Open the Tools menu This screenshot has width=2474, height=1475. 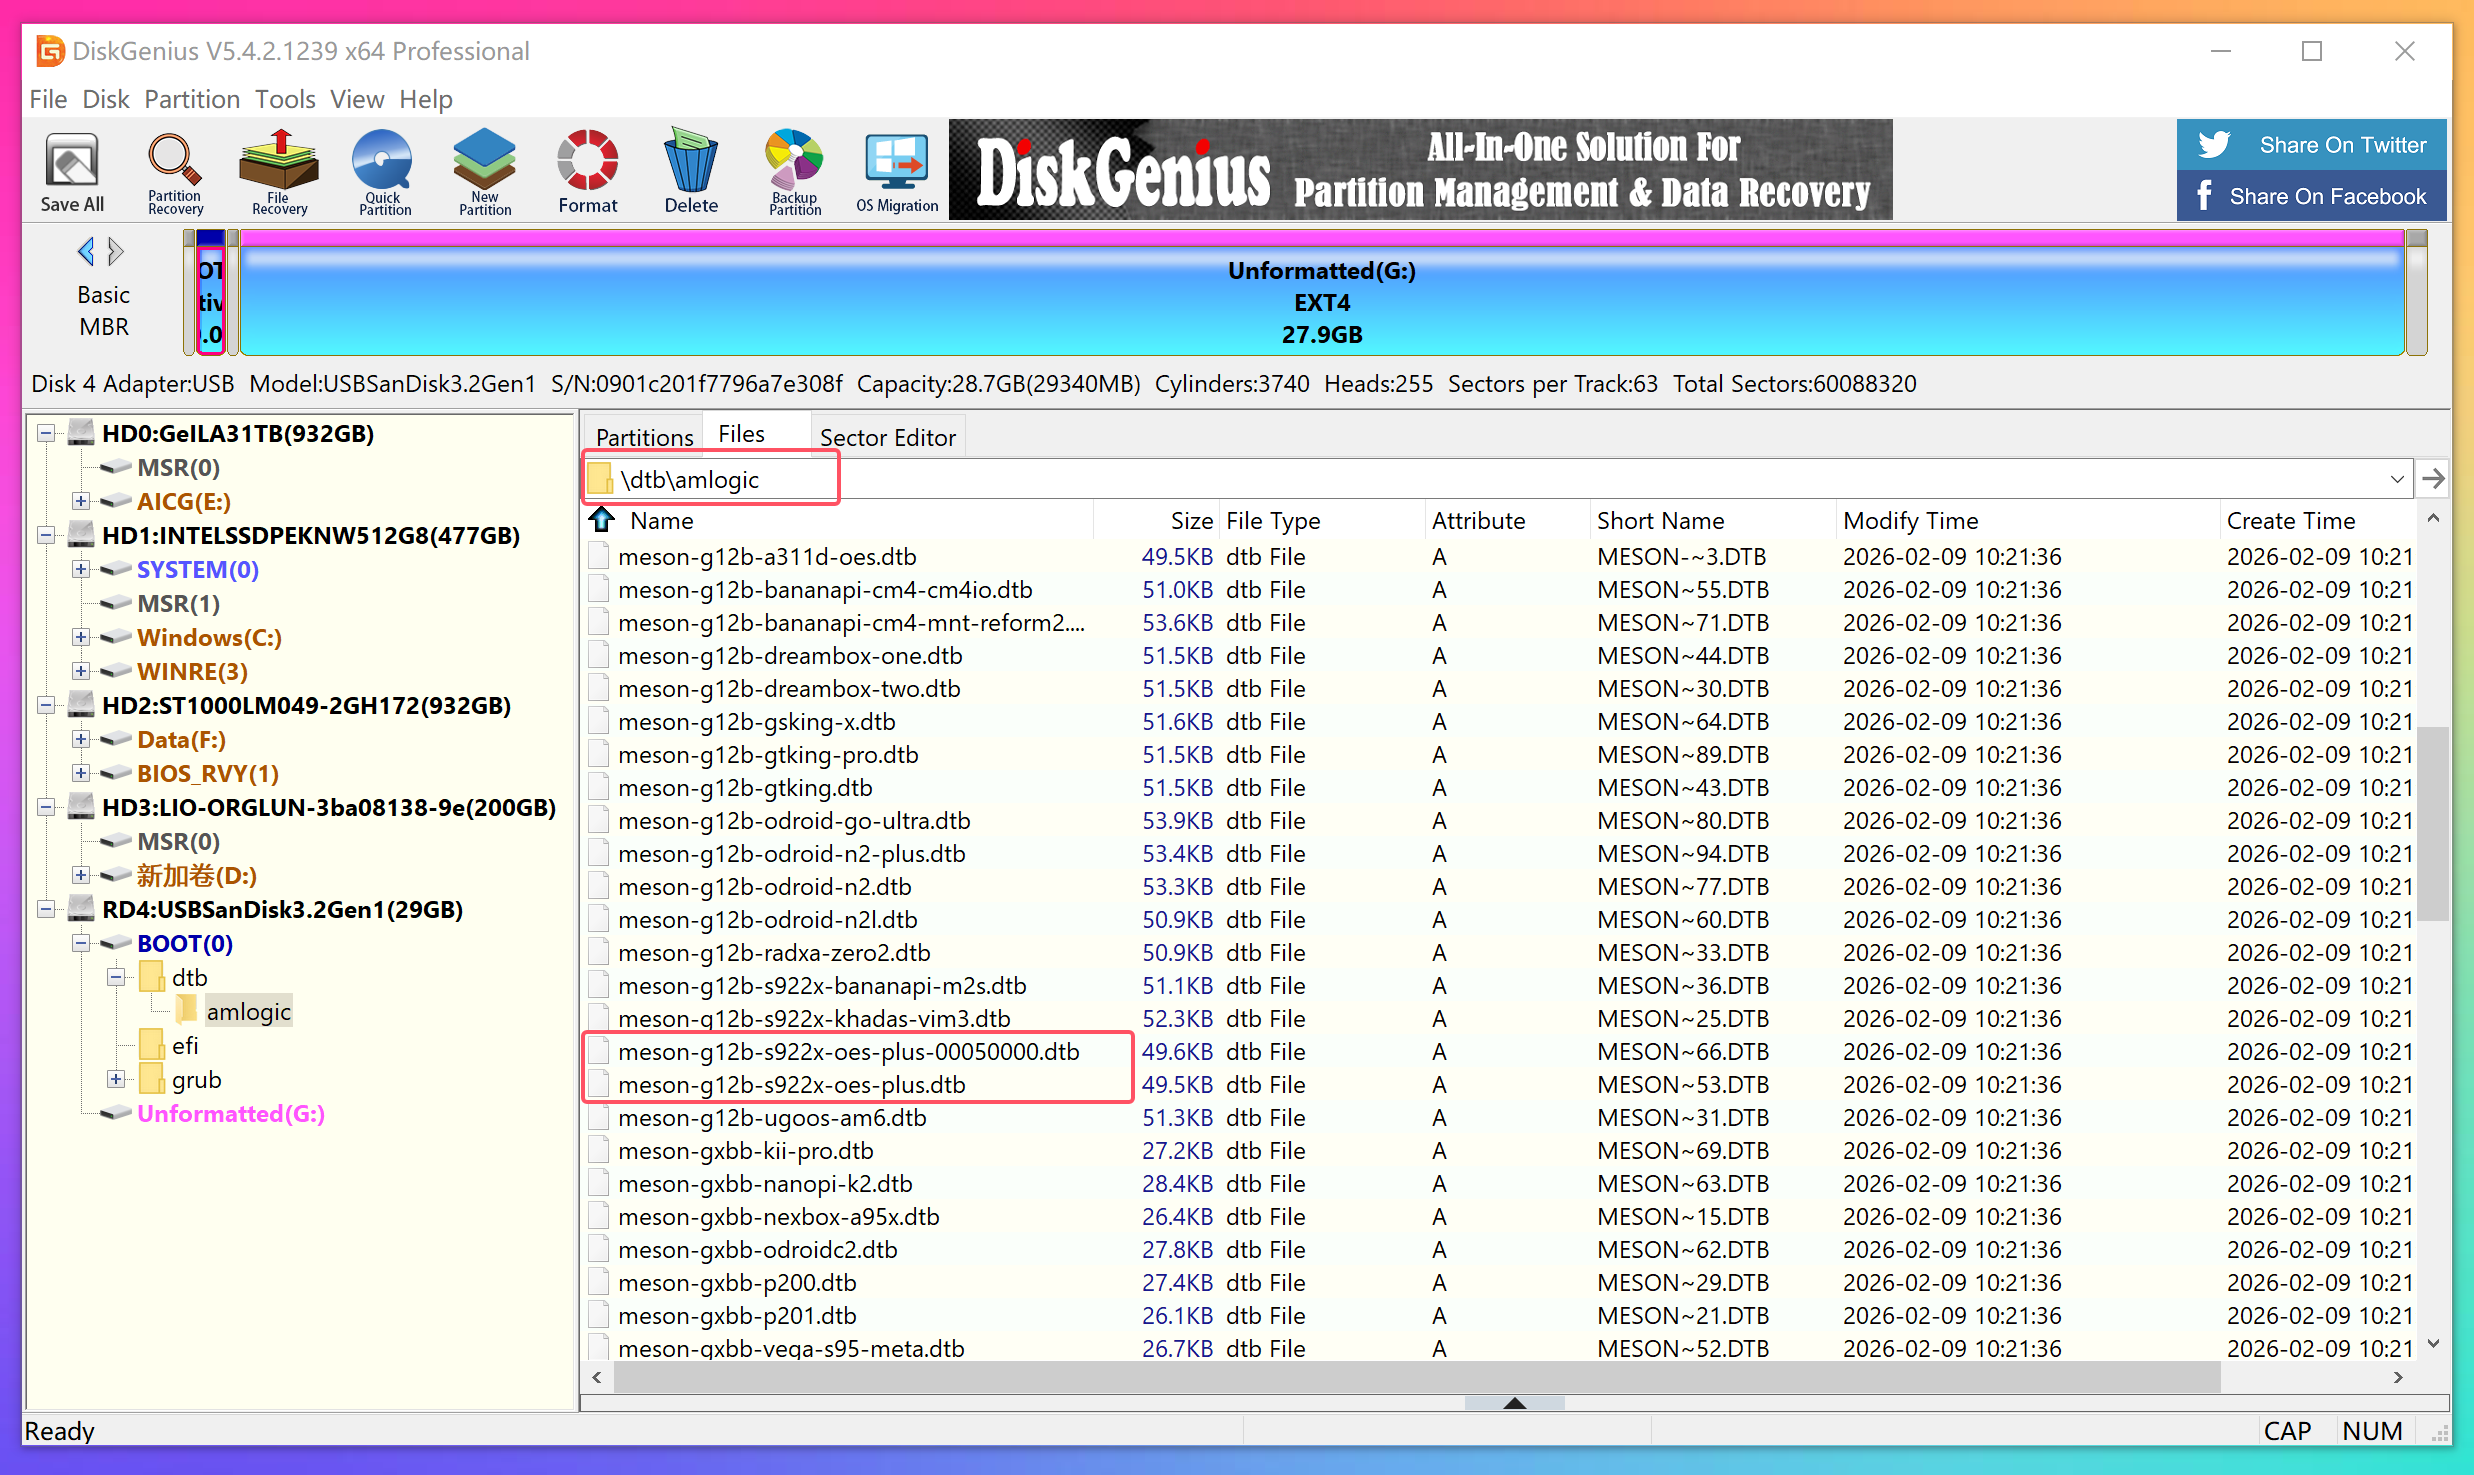[285, 99]
